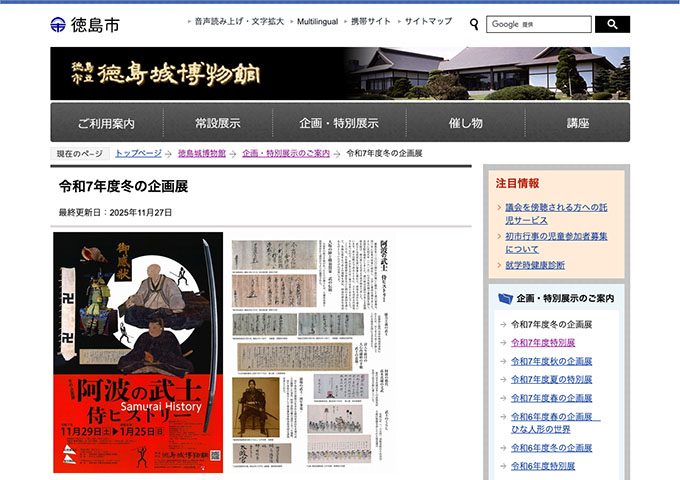Screen dimensions: 680x480
Task: Open the Multilingual link
Action: tap(317, 22)
